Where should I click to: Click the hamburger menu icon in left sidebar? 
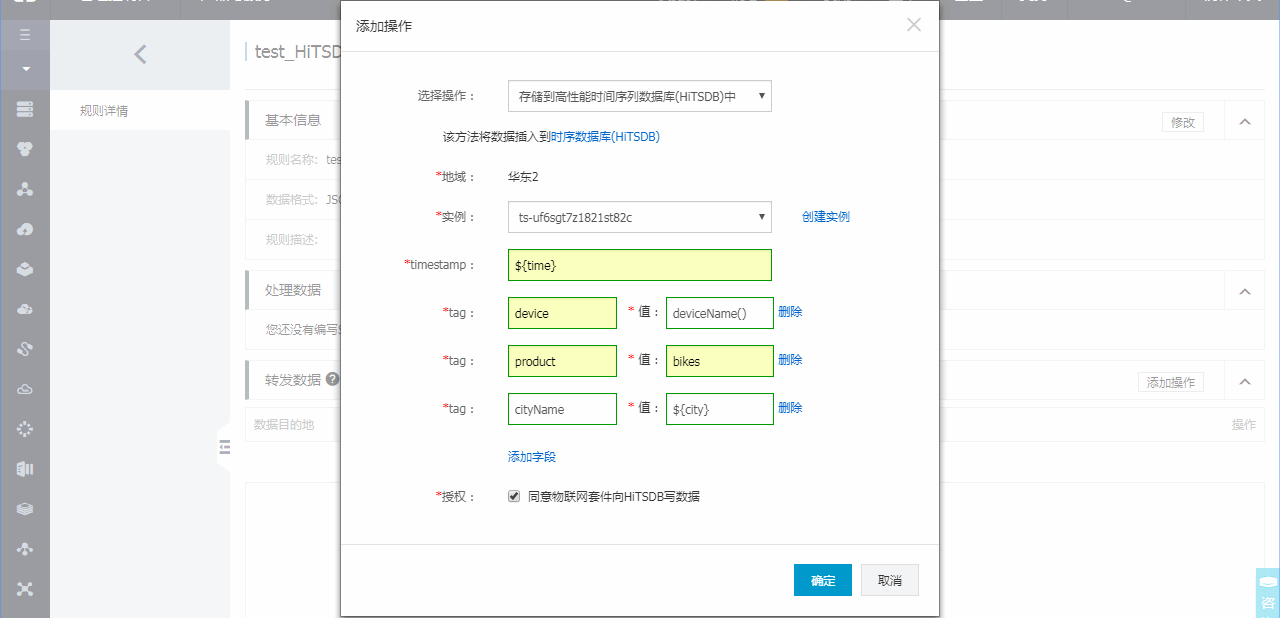pyautogui.click(x=25, y=34)
